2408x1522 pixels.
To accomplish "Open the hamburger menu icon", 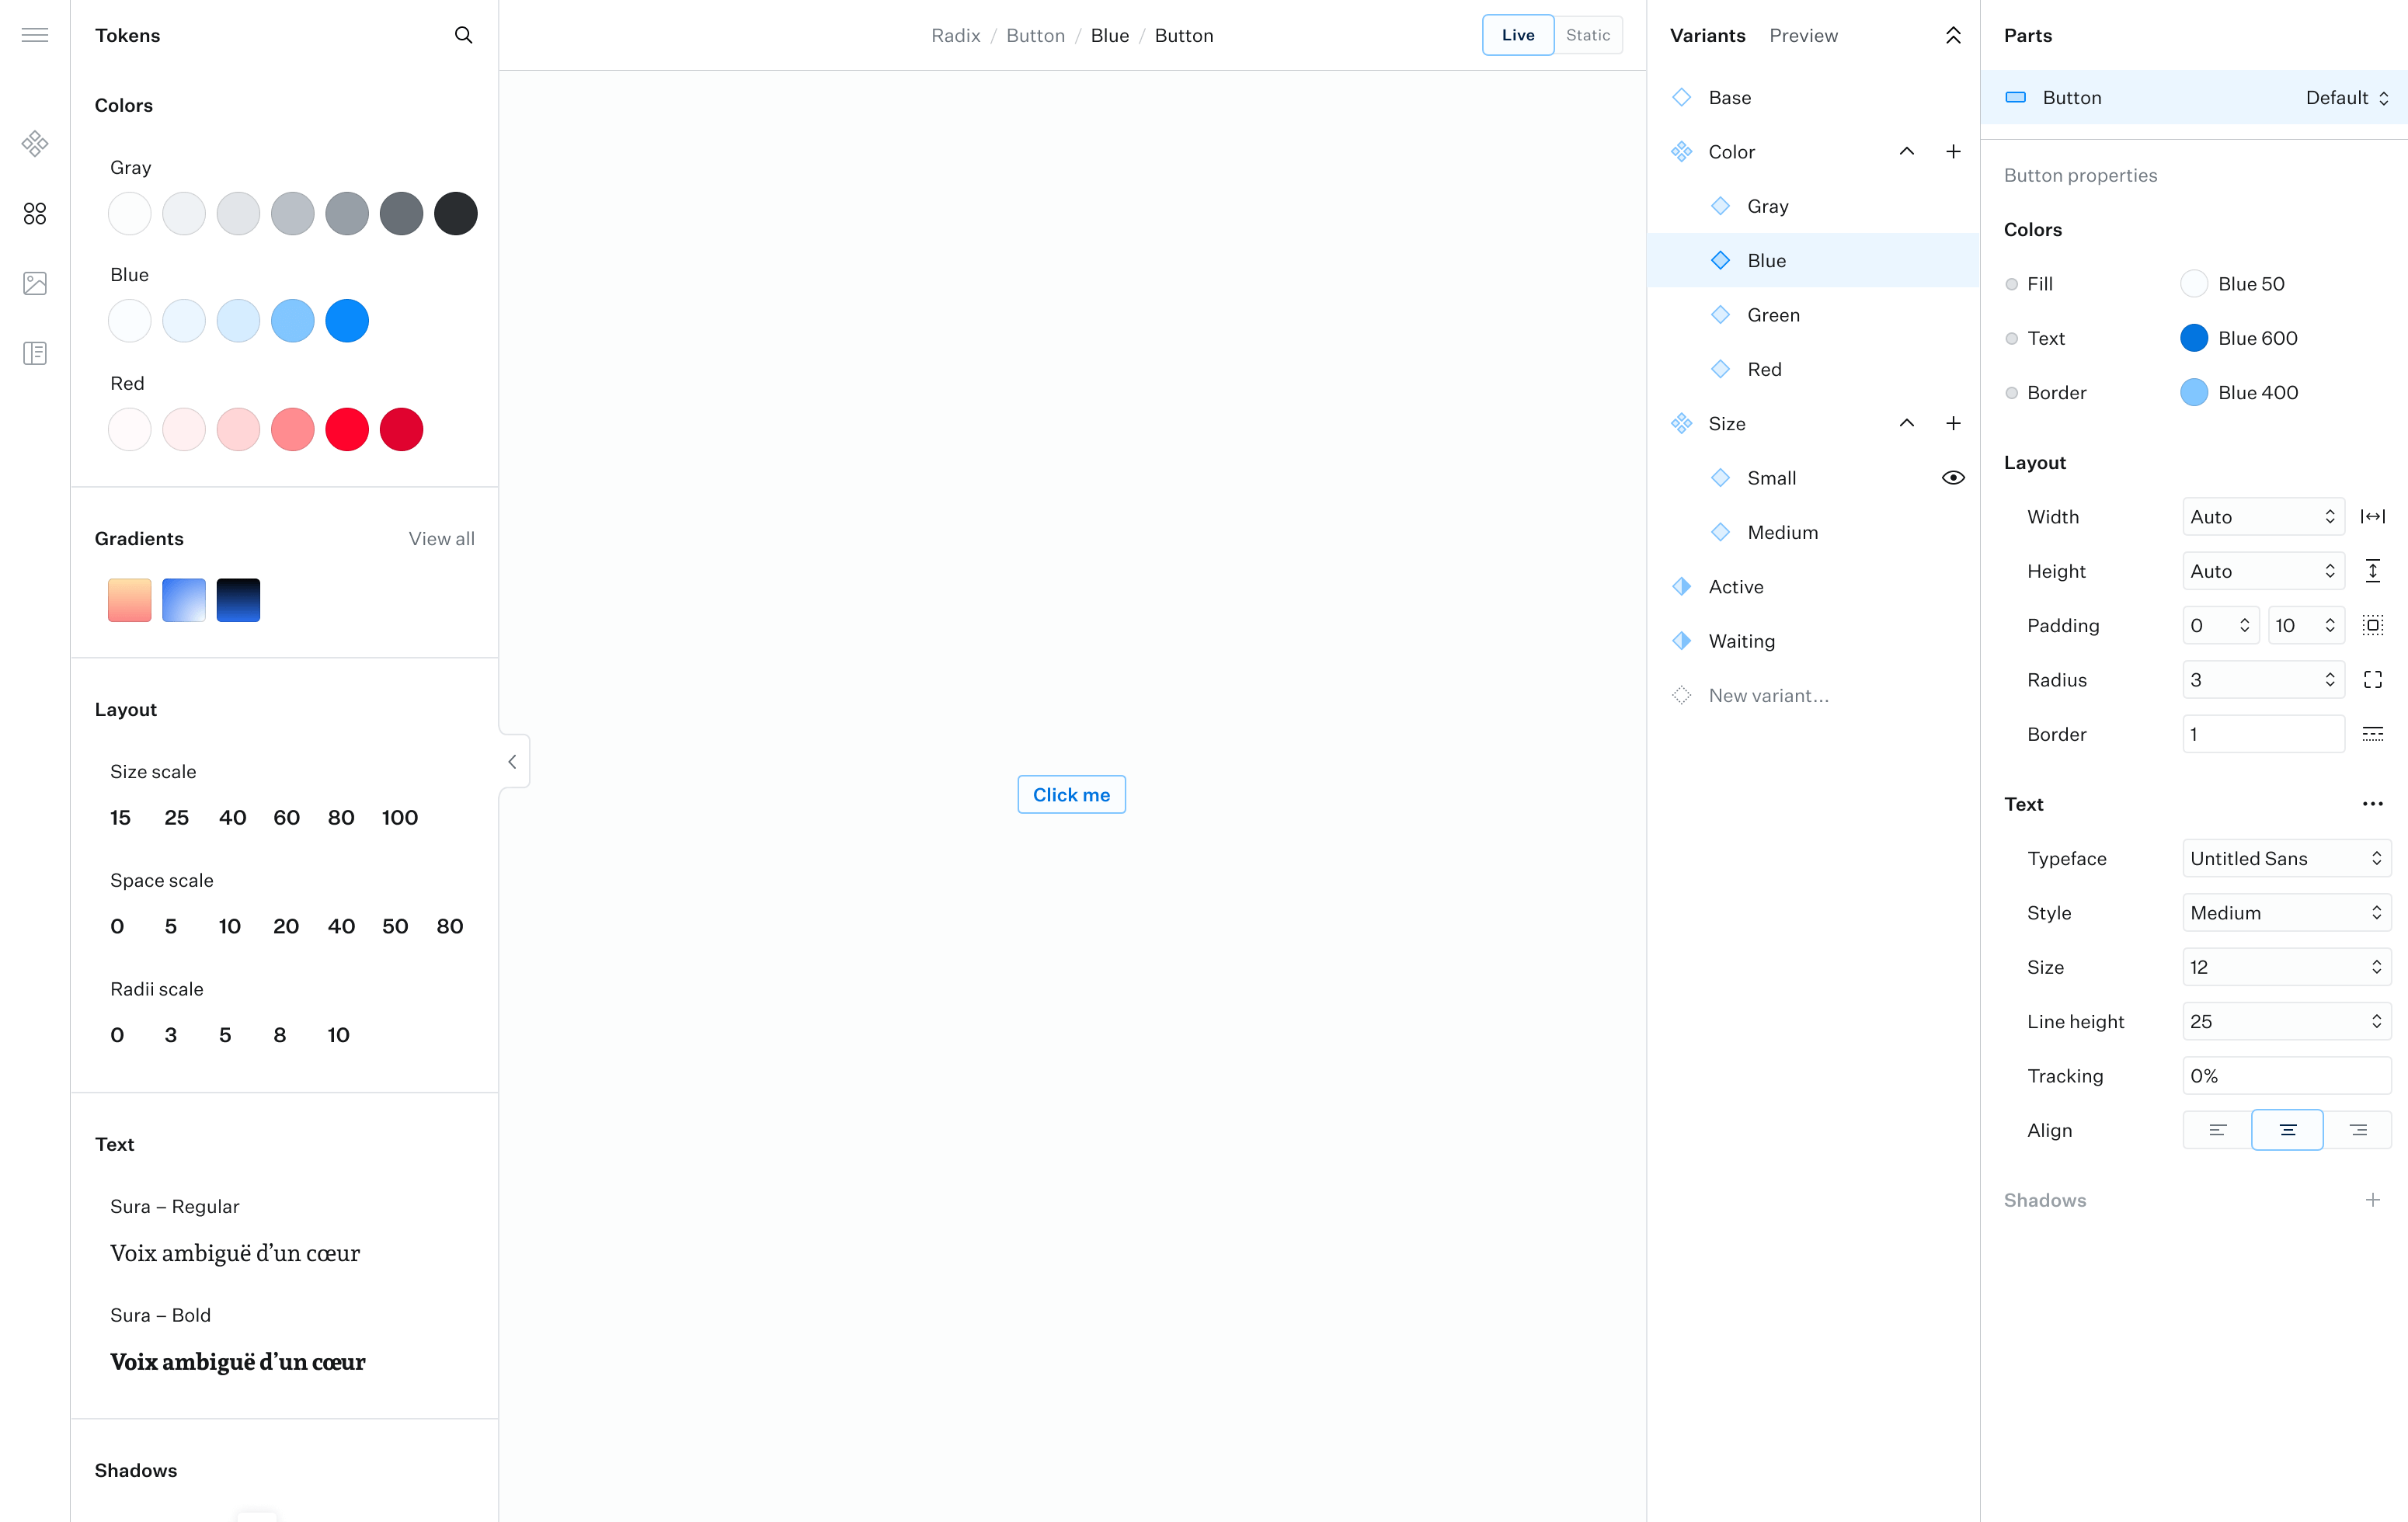I will [x=35, y=35].
